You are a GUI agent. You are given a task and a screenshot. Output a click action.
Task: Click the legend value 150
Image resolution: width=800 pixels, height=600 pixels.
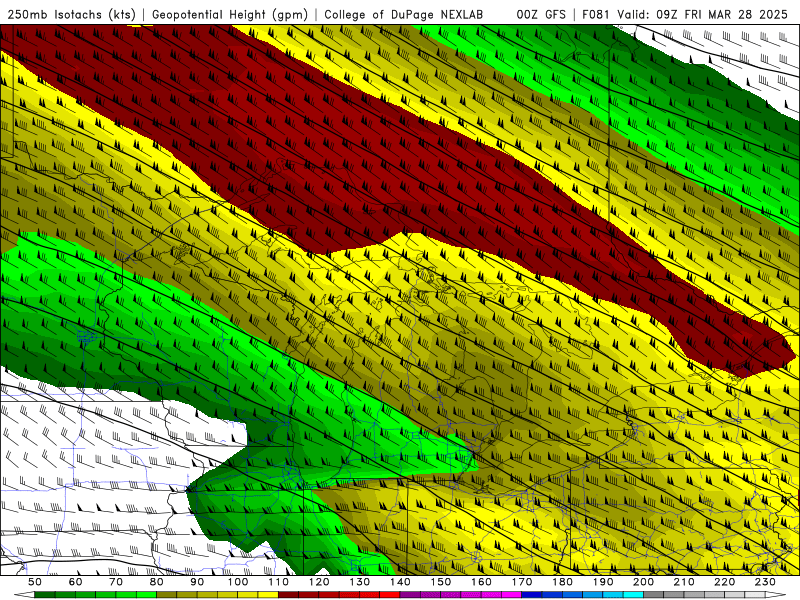point(441,582)
